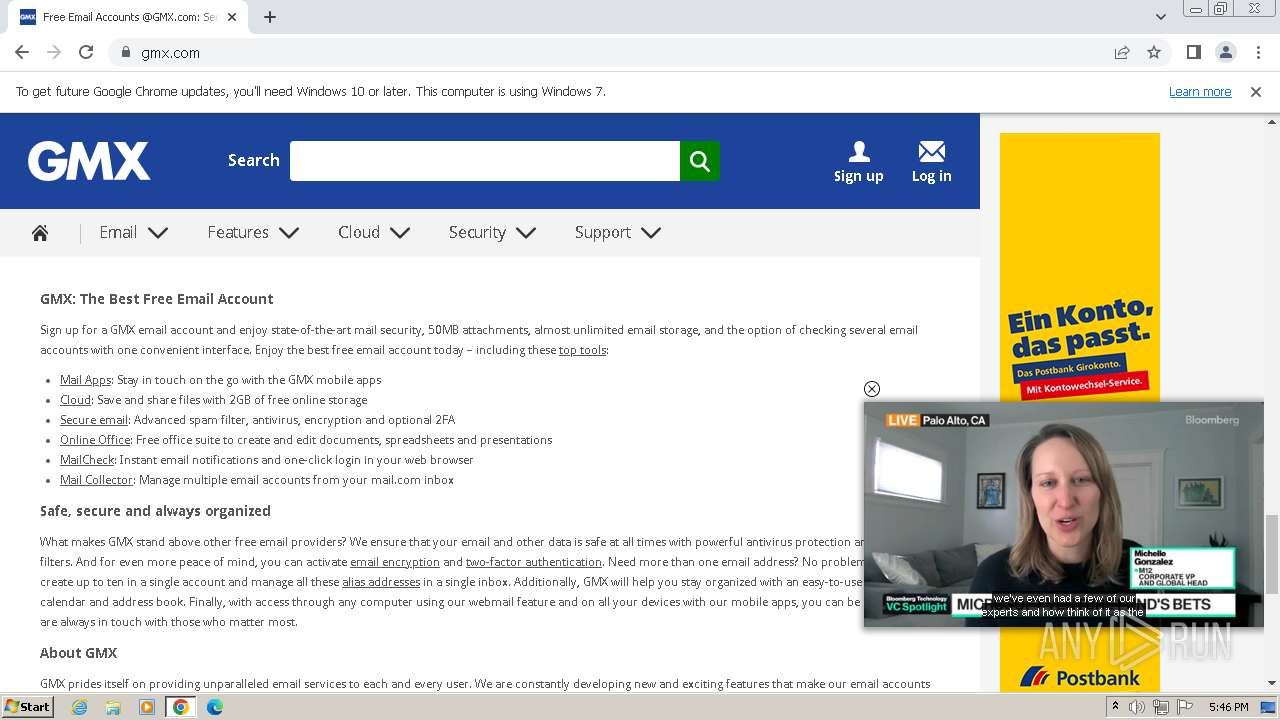The height and width of the screenshot is (720, 1280).
Task: Open the Learn more link
Action: (x=1200, y=92)
